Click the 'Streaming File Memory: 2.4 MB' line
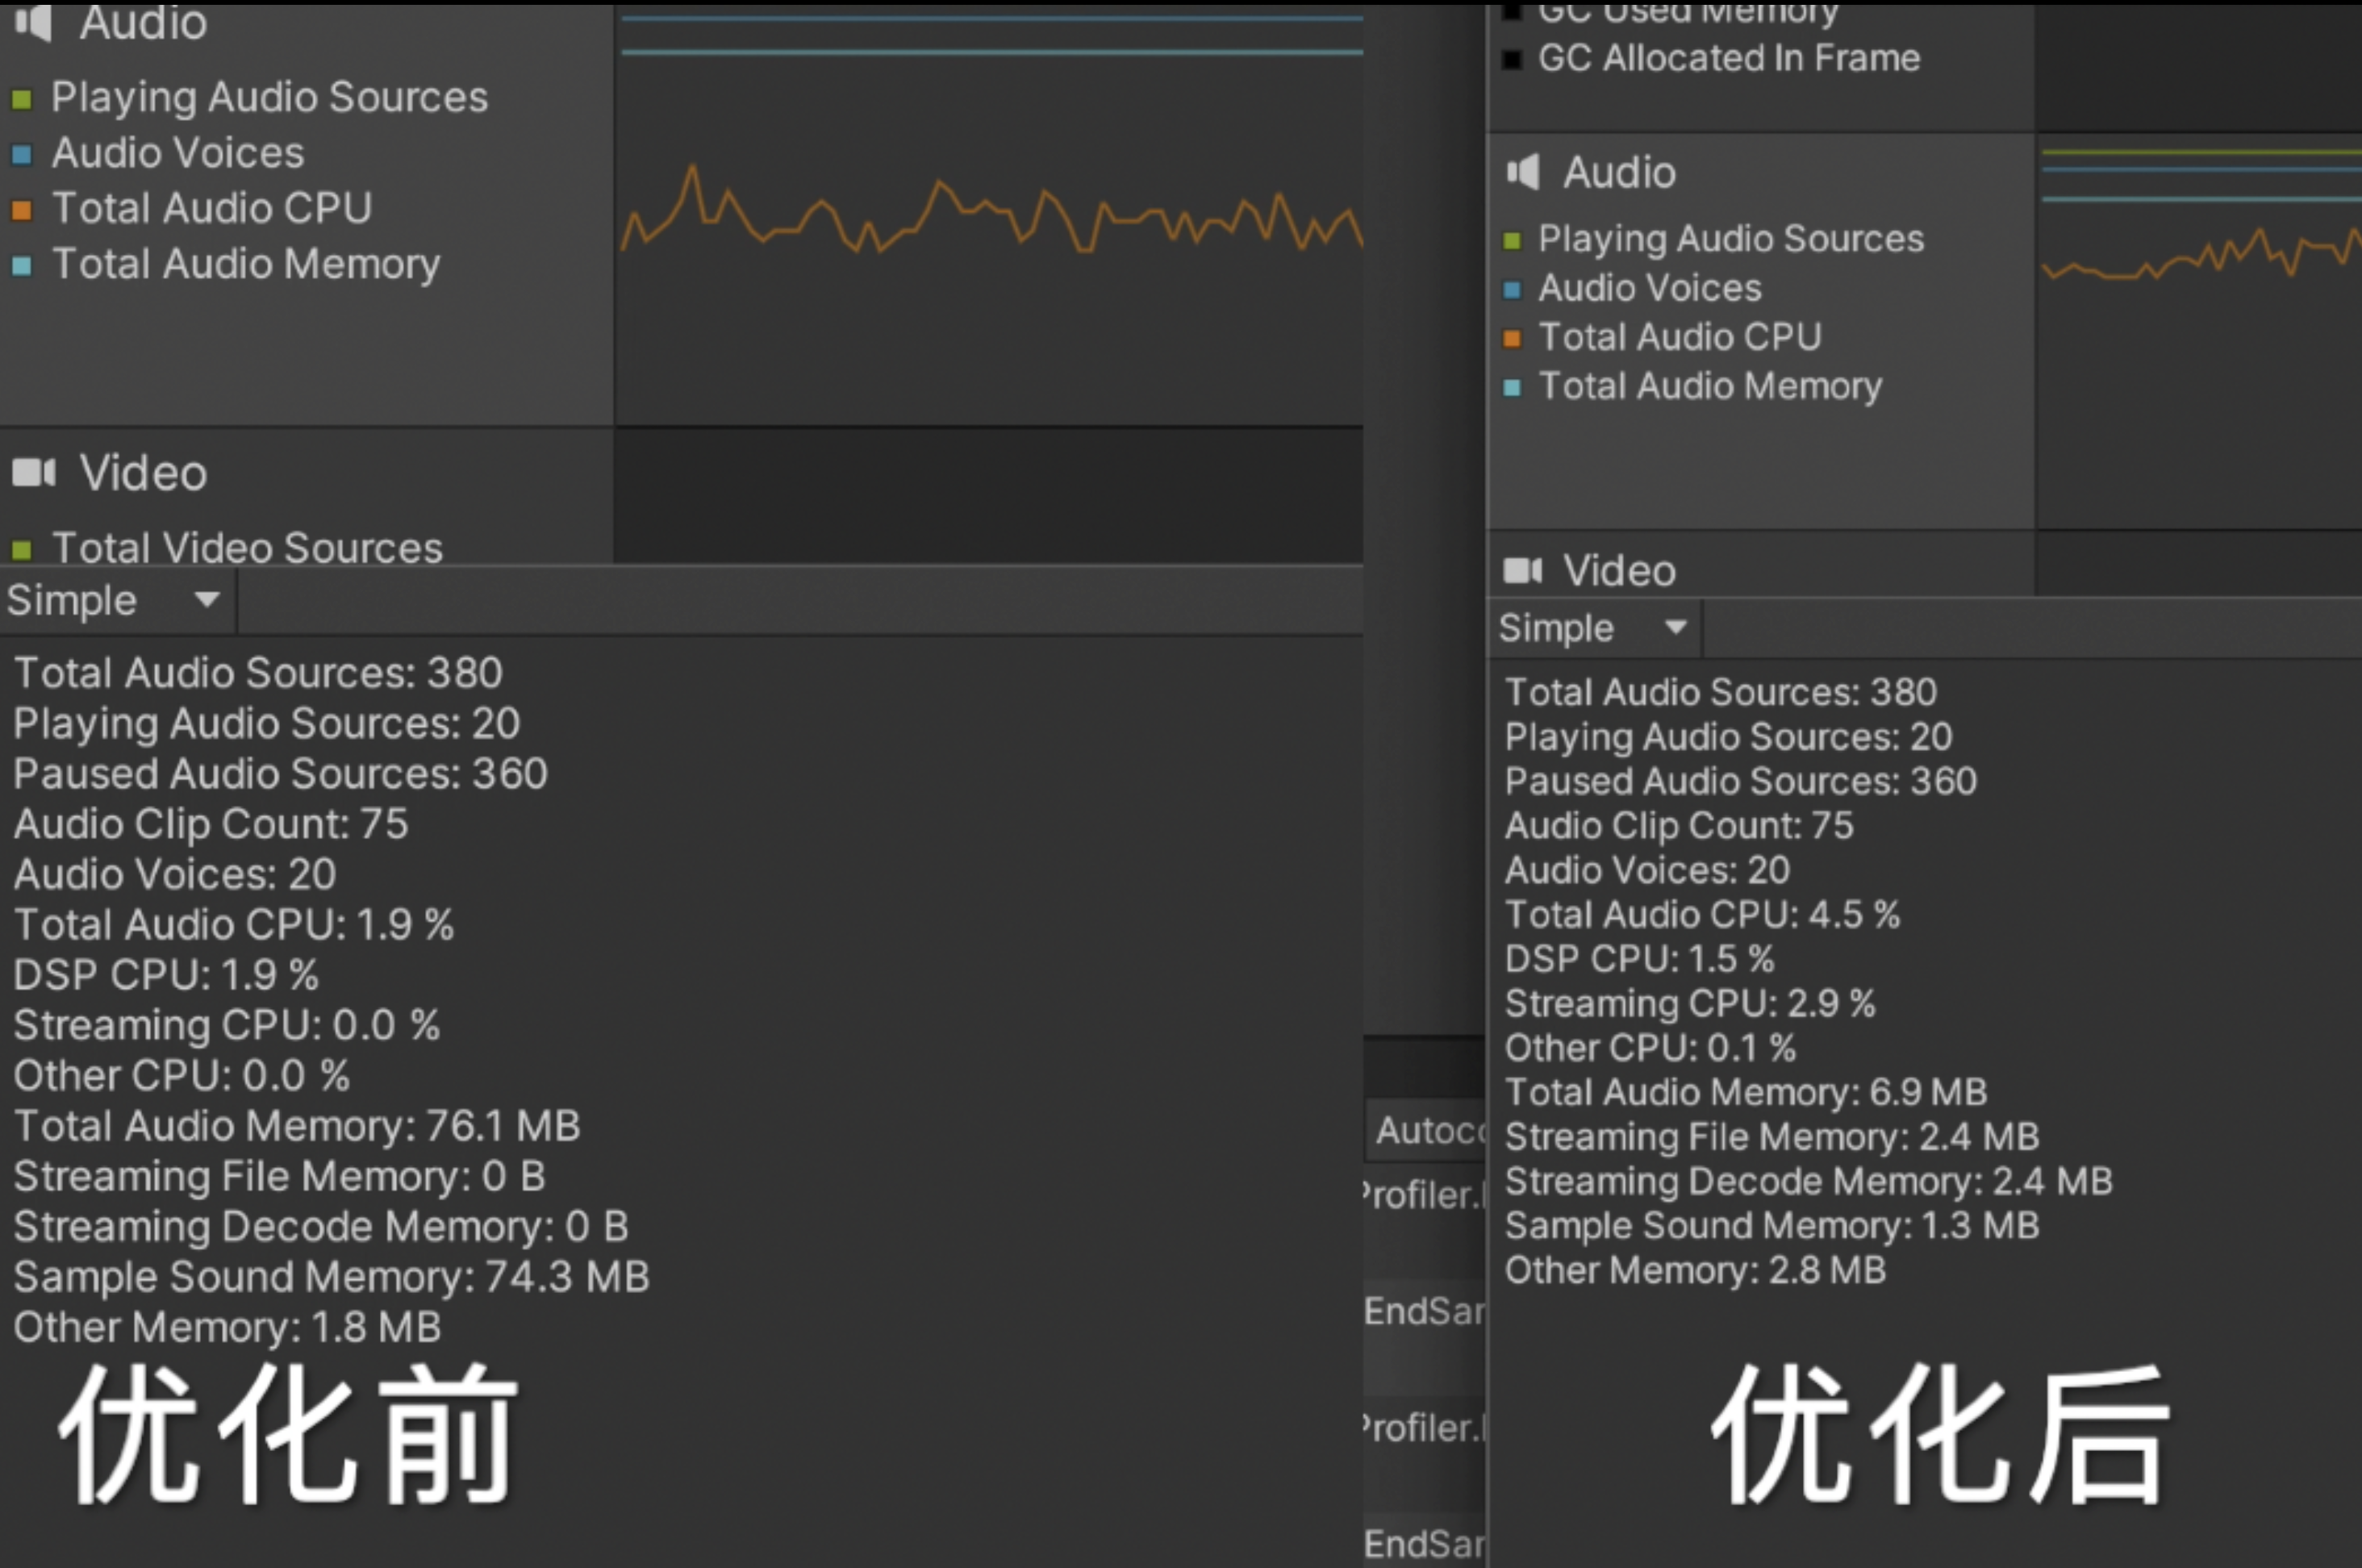 (1773, 1137)
